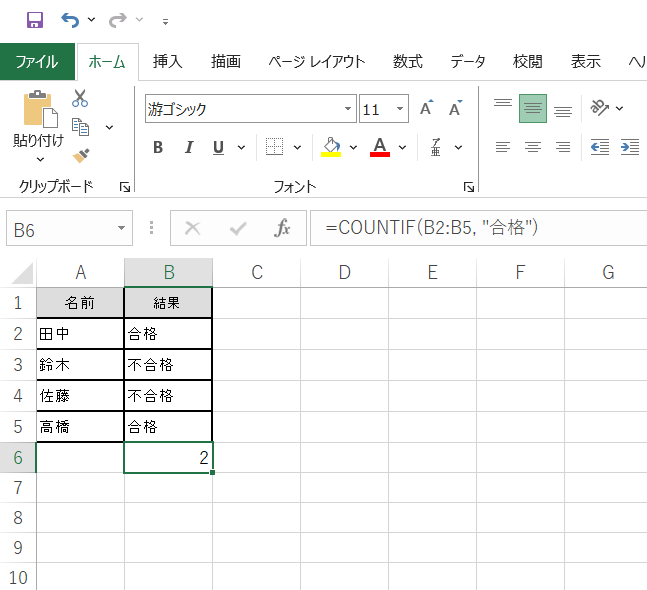The image size is (647, 590).
Task: Open the 挿入 tab
Action: point(167,62)
